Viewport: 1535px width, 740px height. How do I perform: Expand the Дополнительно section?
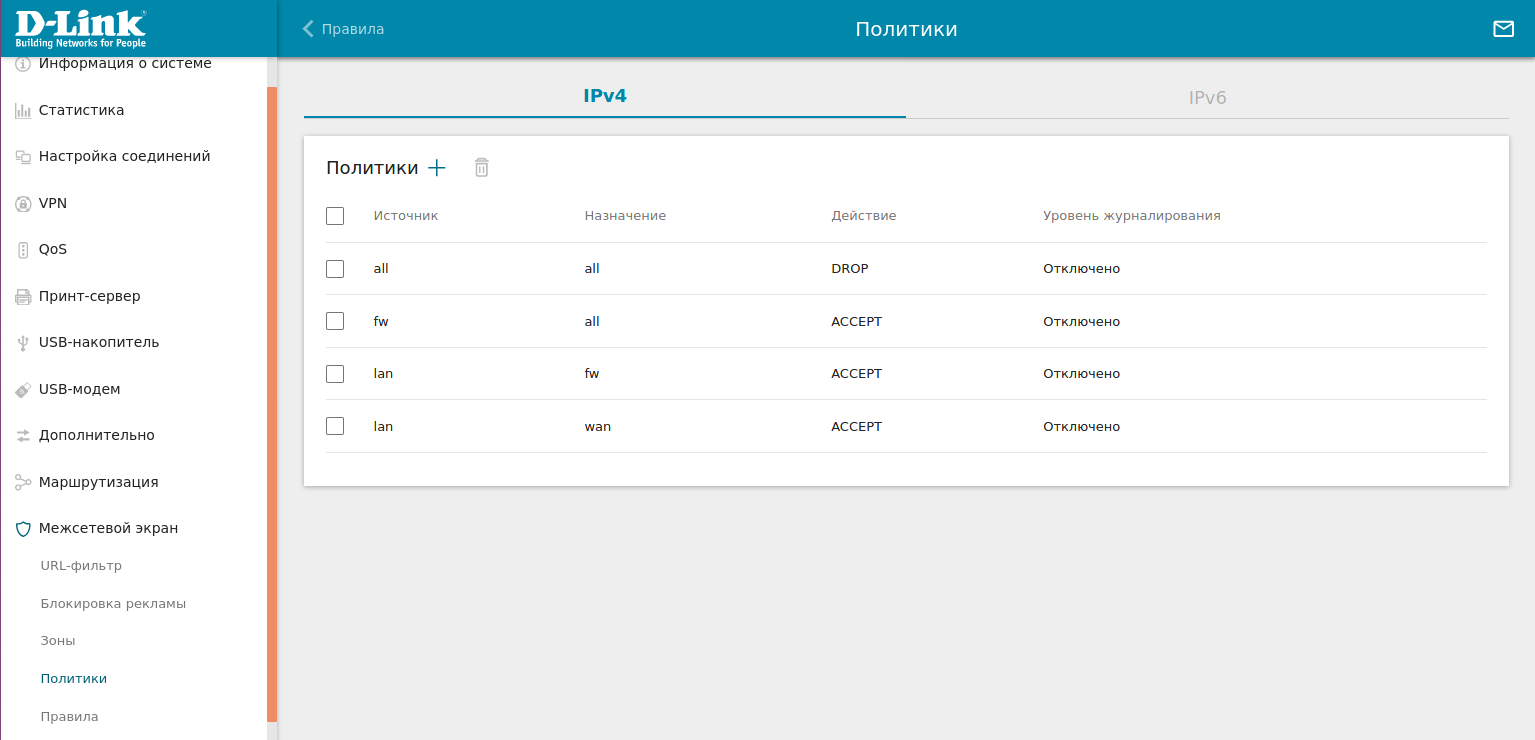(96, 436)
